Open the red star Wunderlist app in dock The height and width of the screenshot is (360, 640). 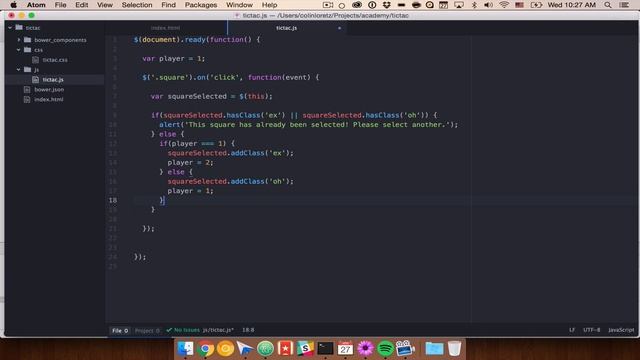click(285, 349)
